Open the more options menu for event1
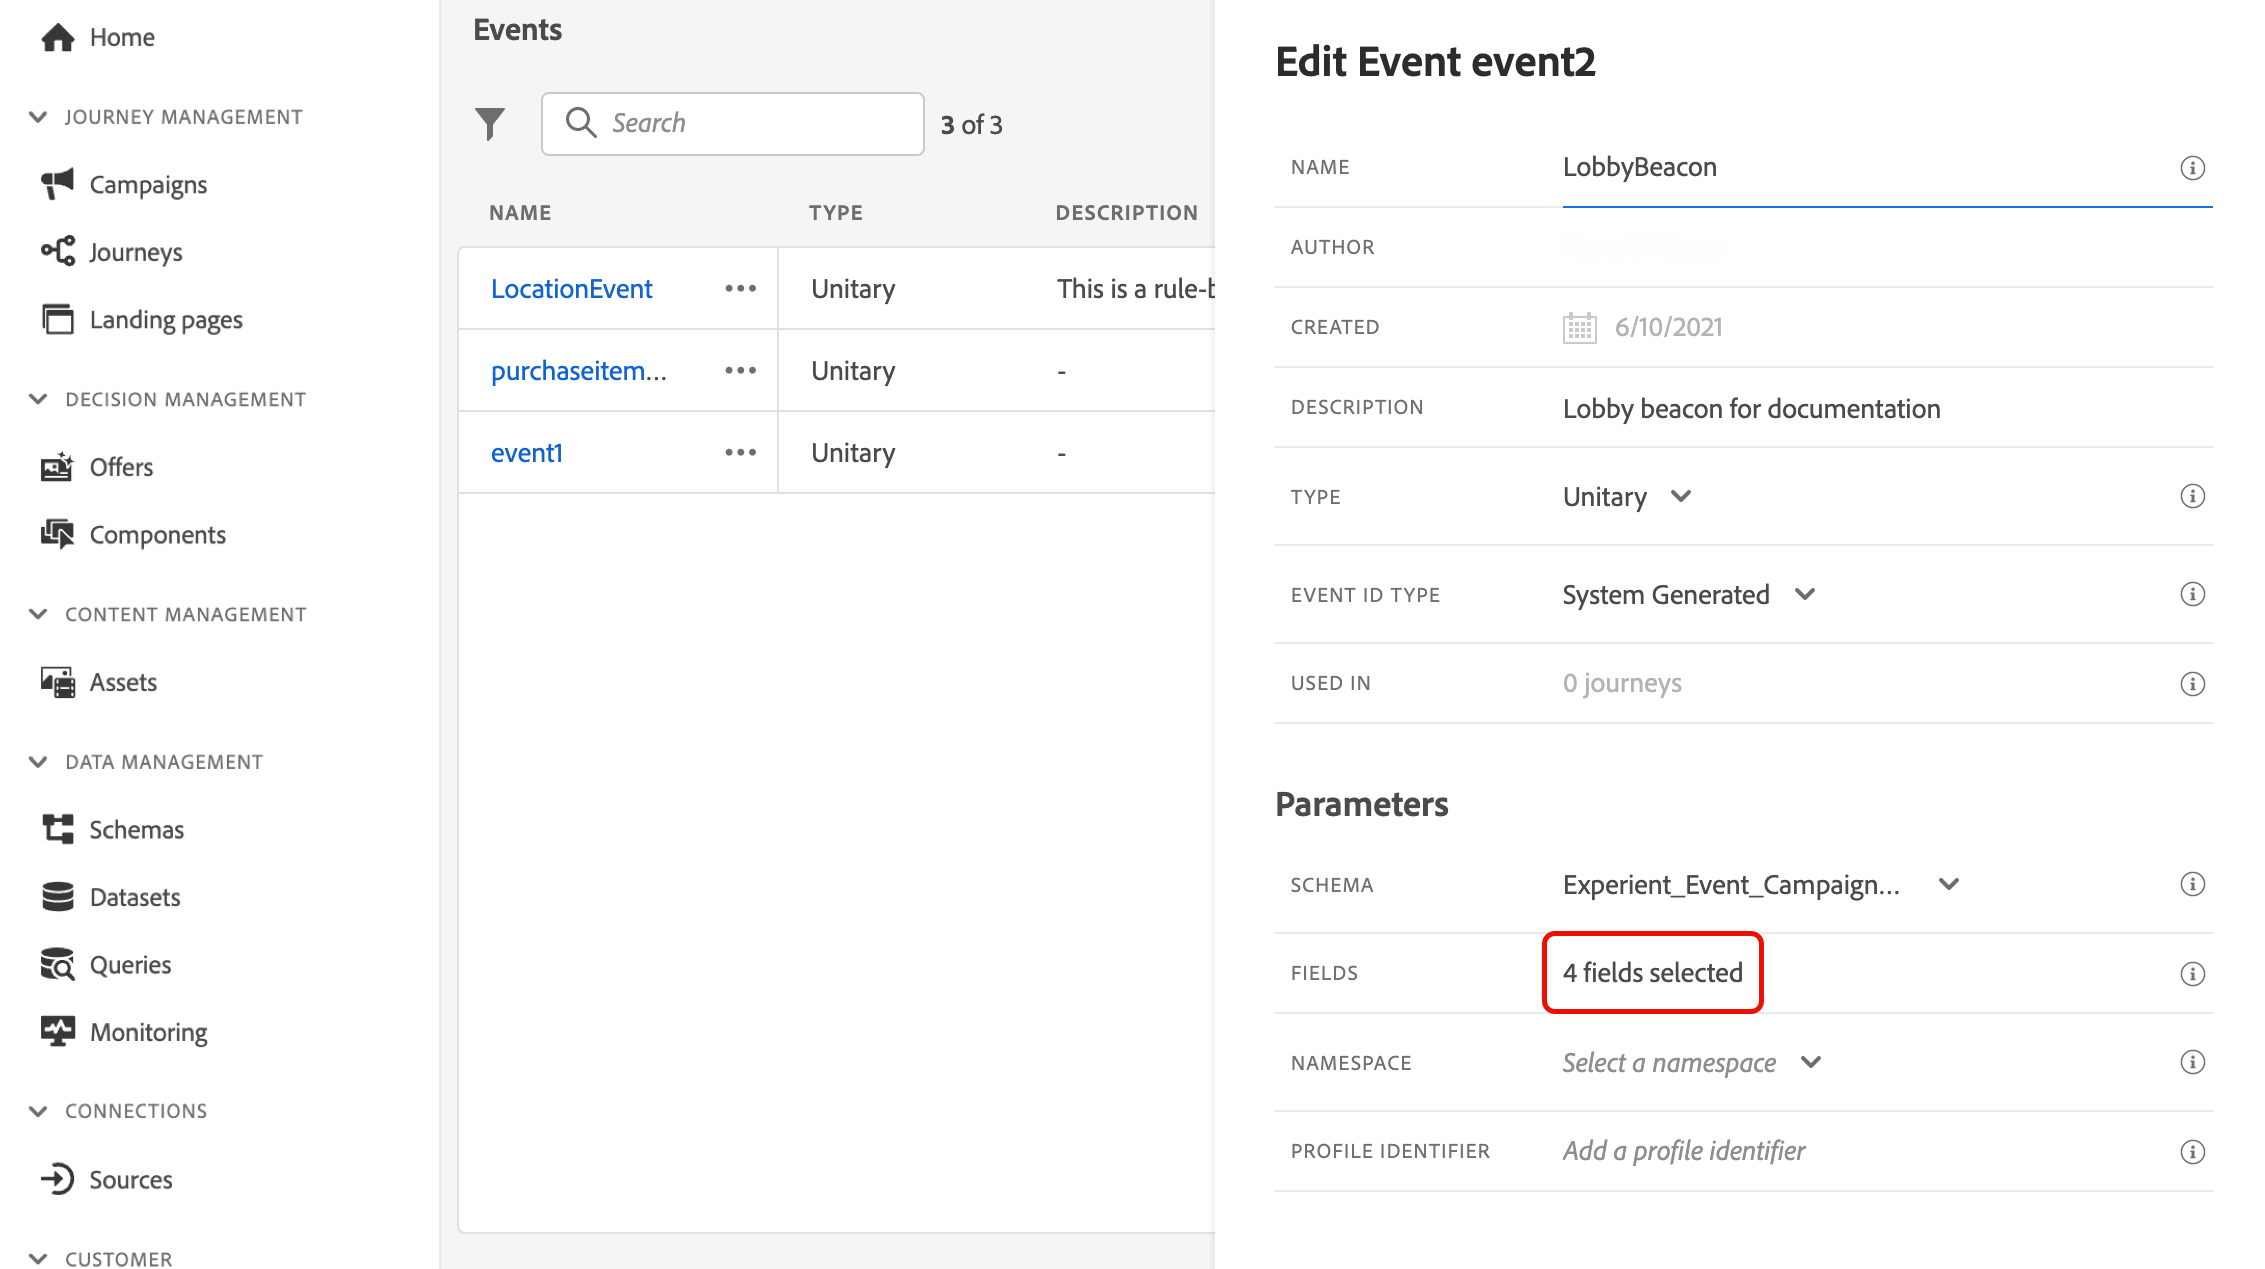The image size is (2265, 1269). [740, 453]
